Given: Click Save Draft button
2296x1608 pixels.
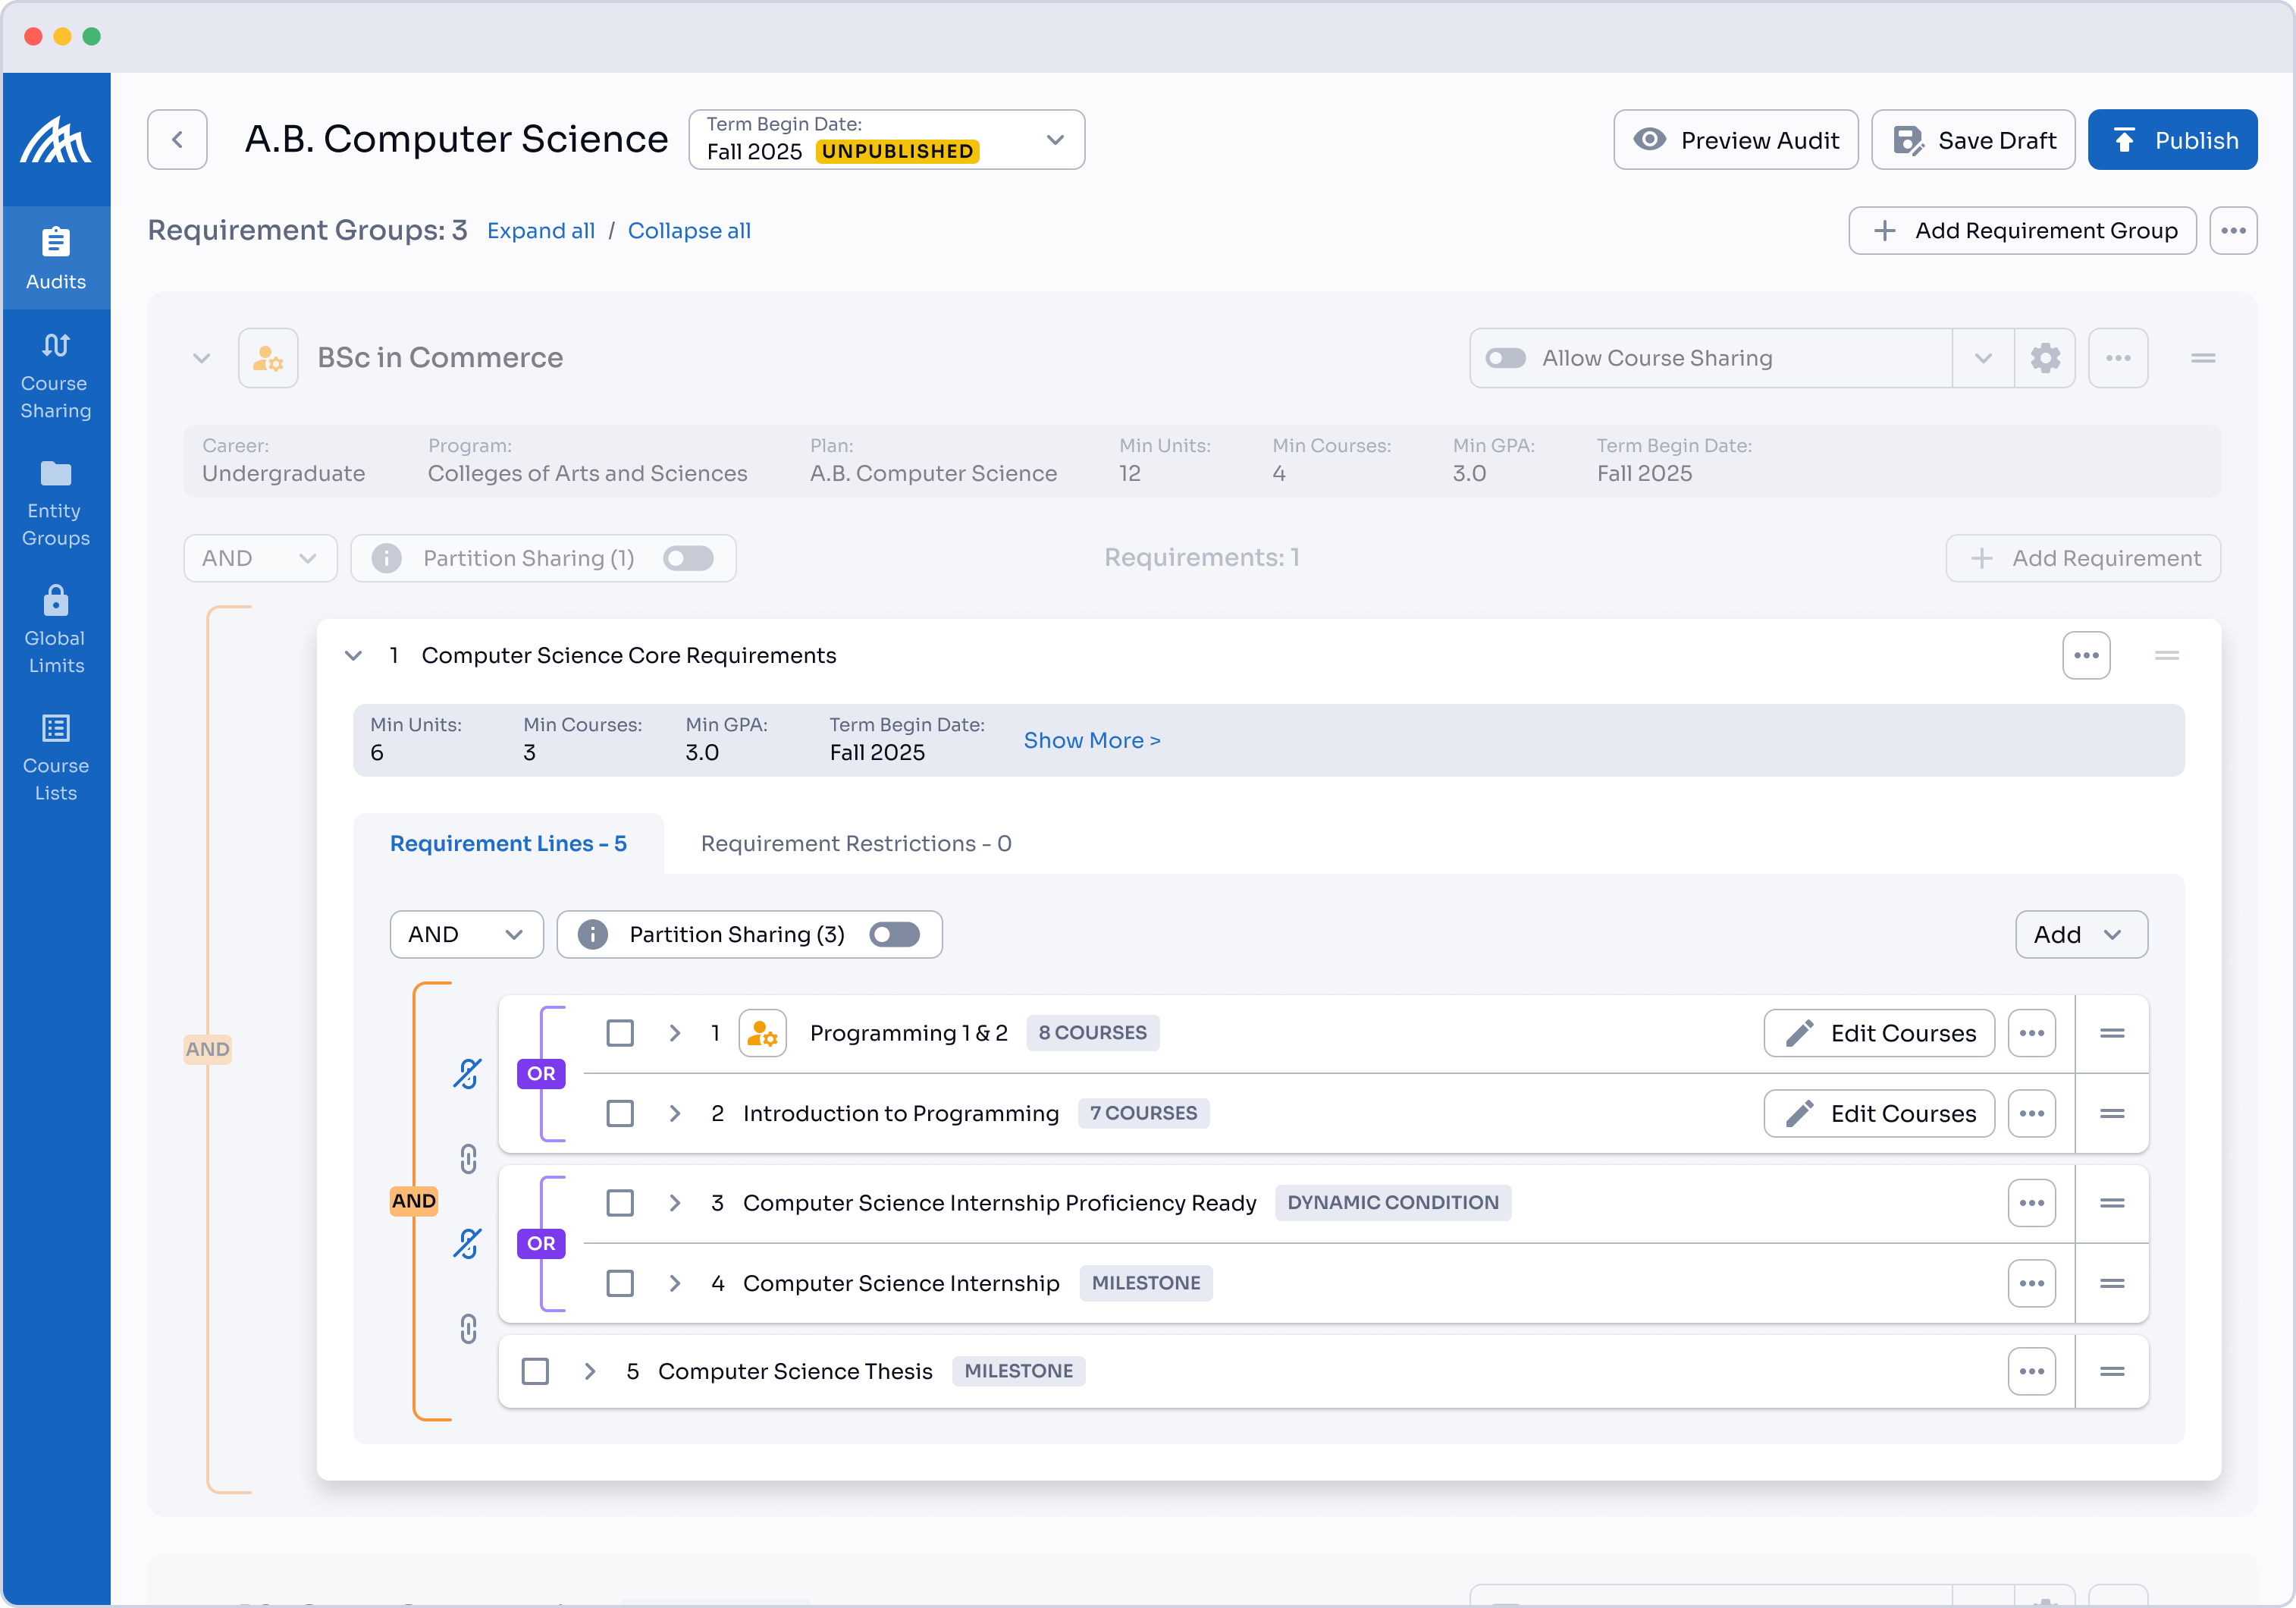Looking at the screenshot, I should [x=1974, y=140].
